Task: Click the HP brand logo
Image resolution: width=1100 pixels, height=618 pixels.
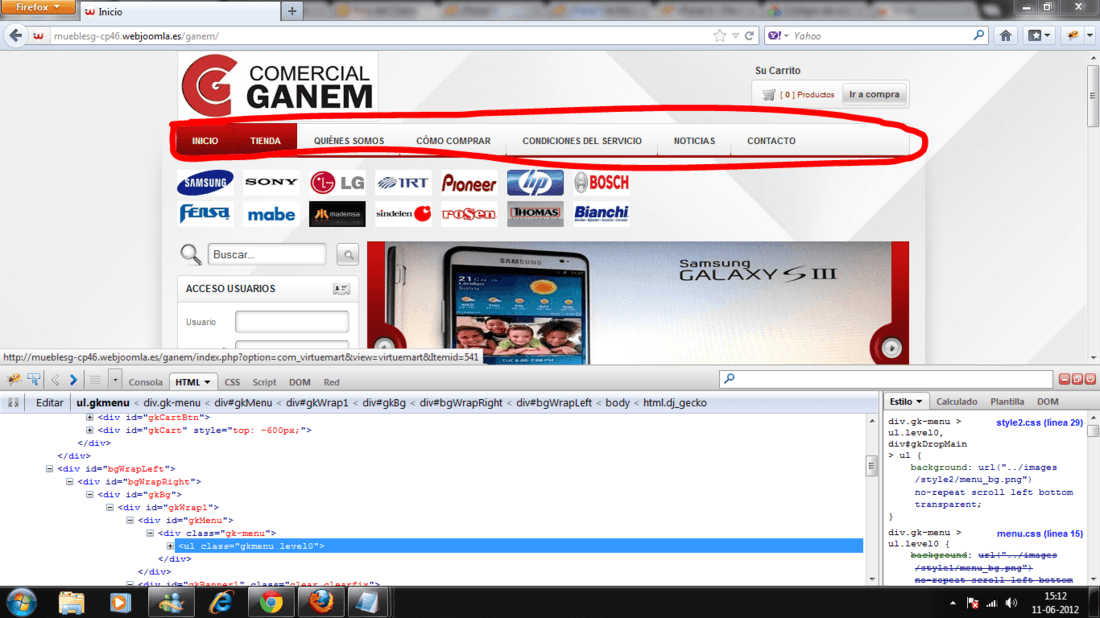Action: click(x=535, y=183)
